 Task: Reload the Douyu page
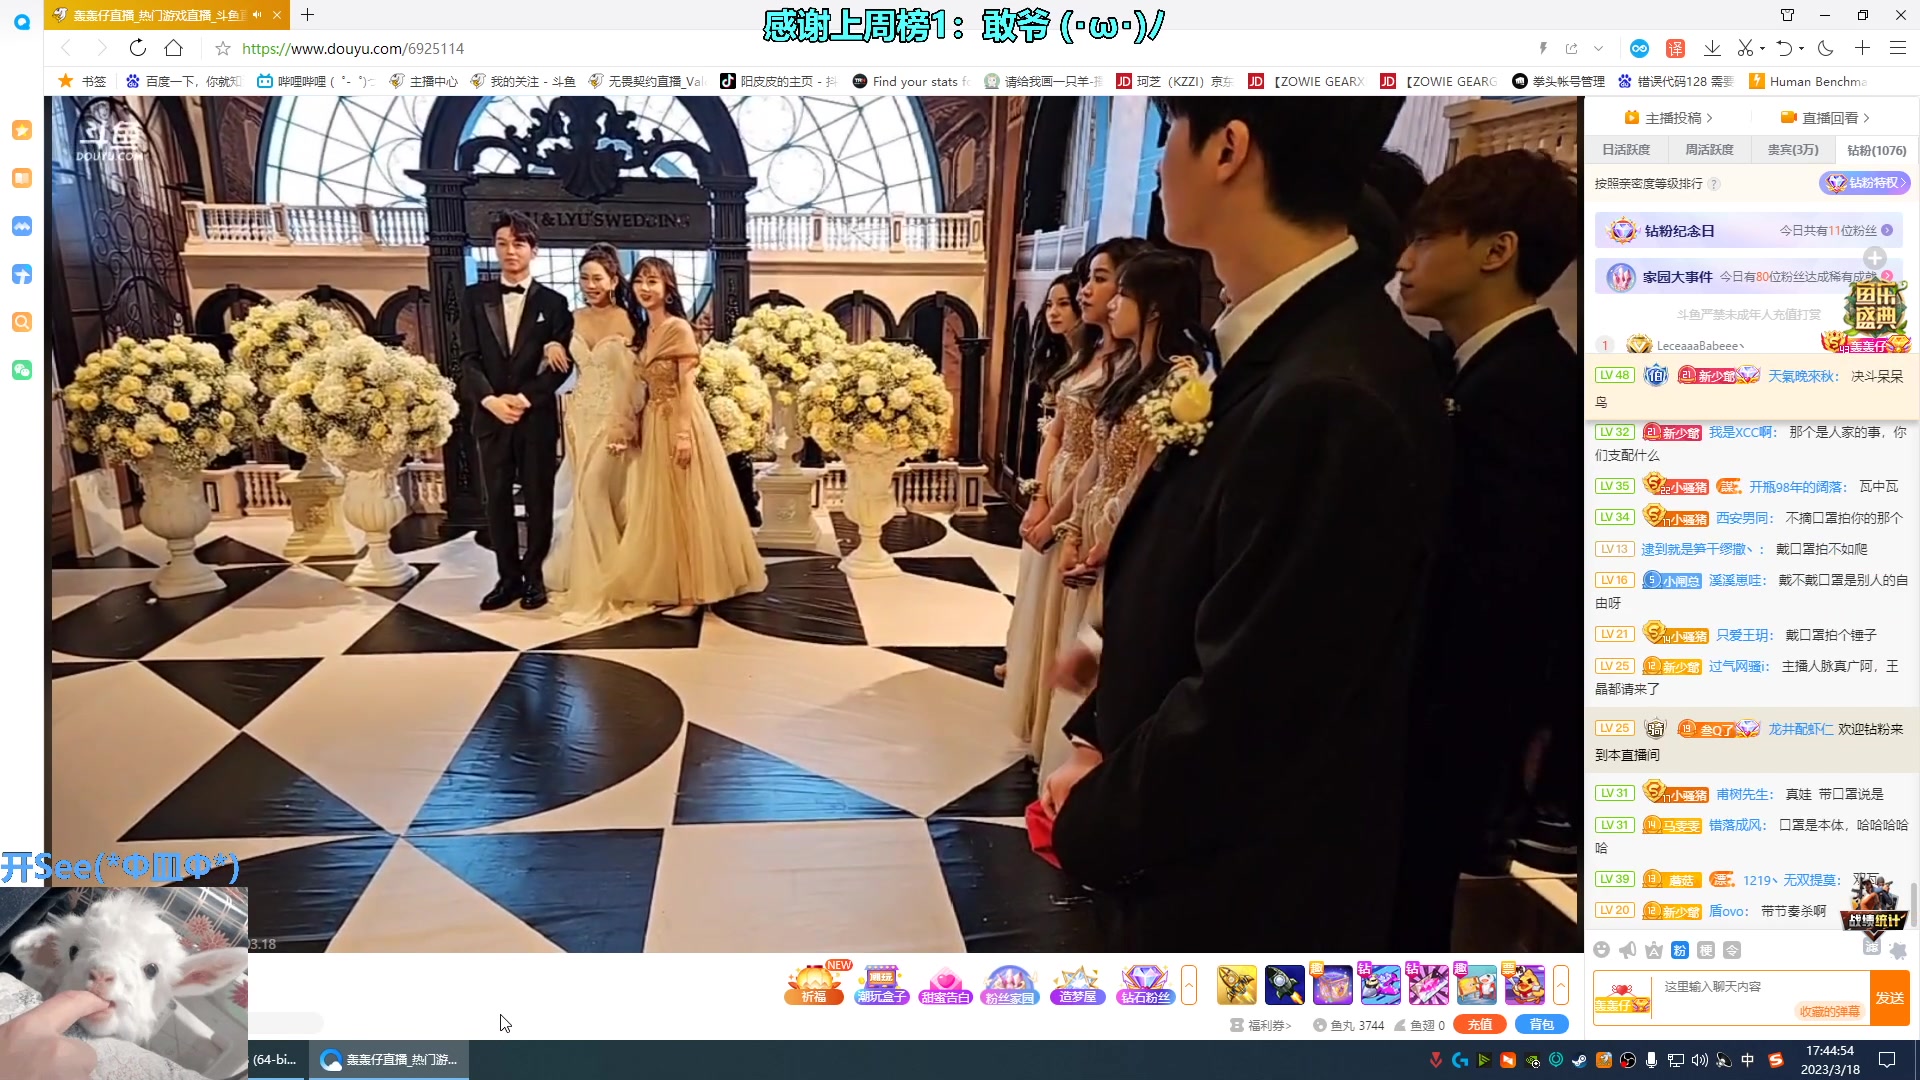coord(138,48)
